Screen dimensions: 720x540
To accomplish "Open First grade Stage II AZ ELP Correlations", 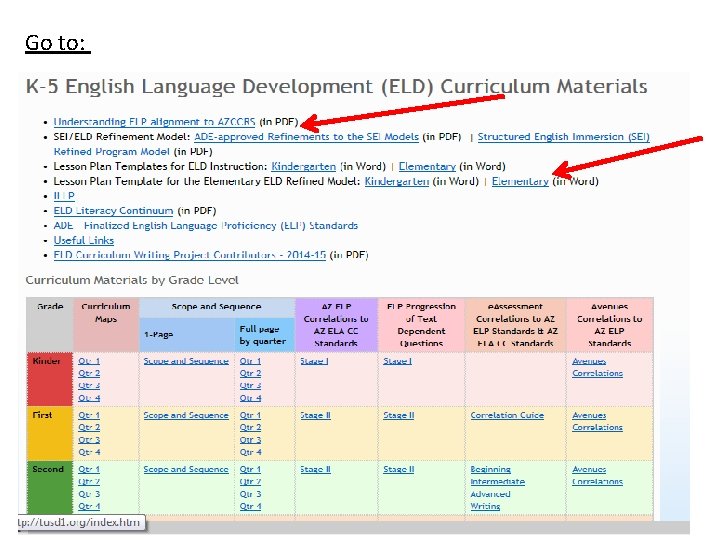I will [315, 416].
